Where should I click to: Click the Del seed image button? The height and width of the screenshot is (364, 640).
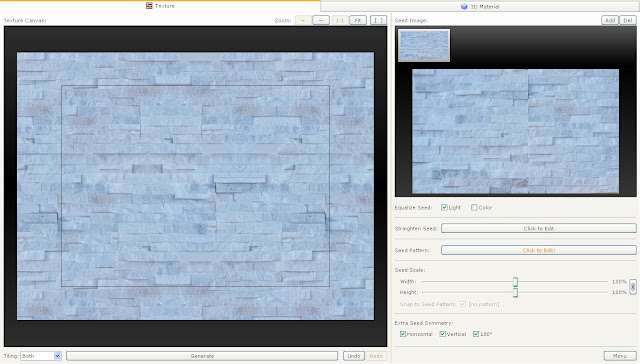coord(627,20)
